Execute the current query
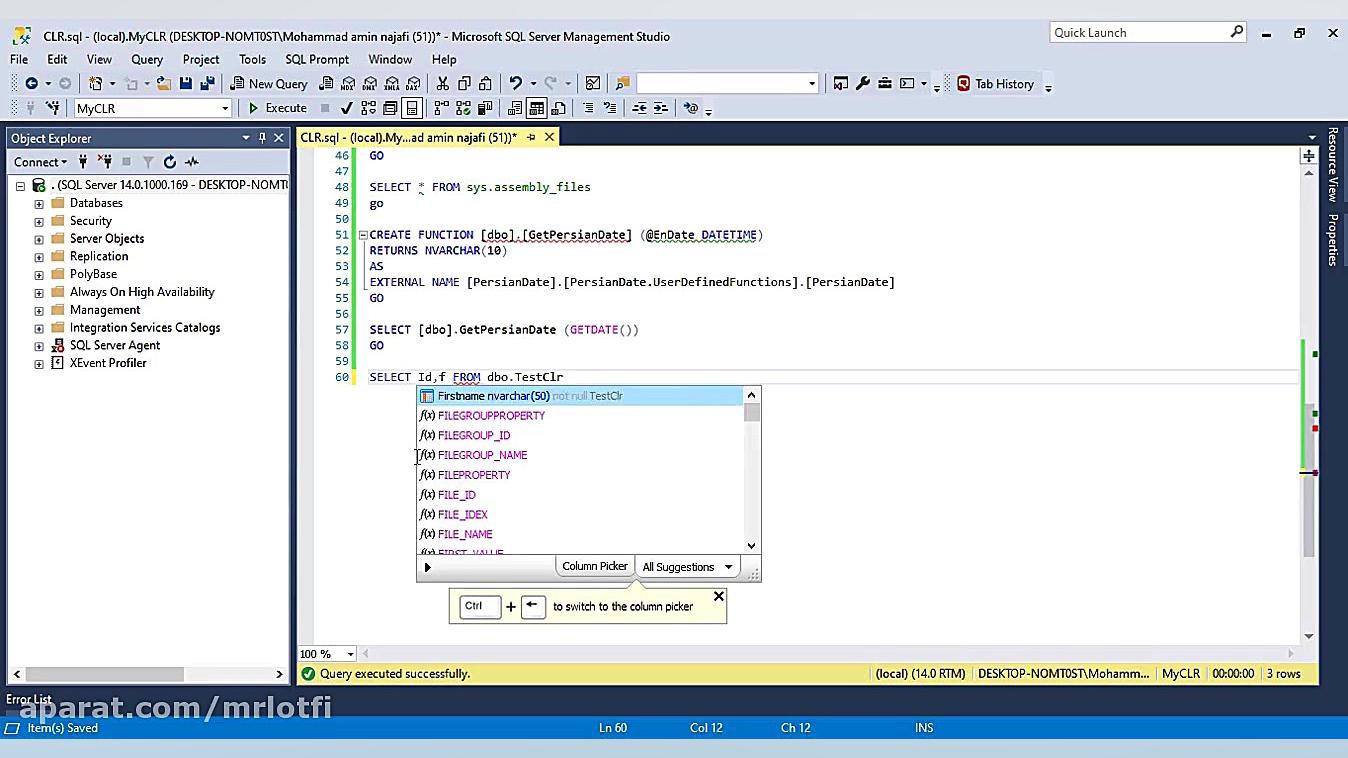Image resolution: width=1348 pixels, height=758 pixels. [x=277, y=107]
